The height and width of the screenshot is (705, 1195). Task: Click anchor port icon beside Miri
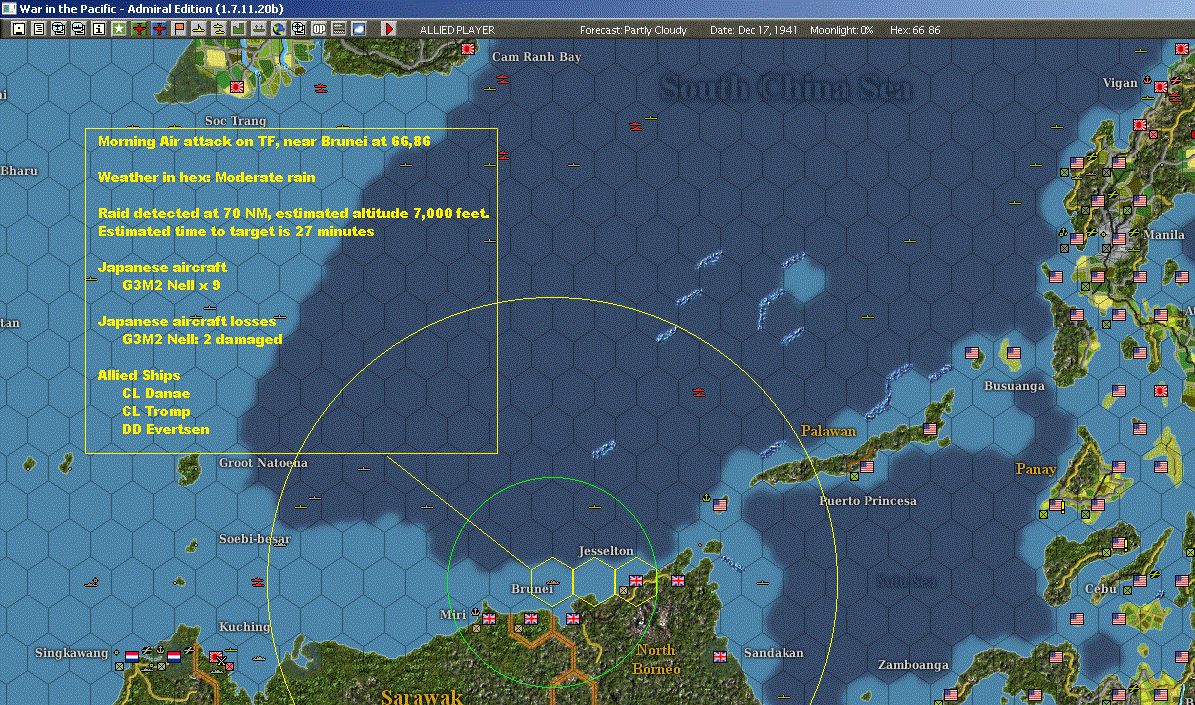(476, 611)
